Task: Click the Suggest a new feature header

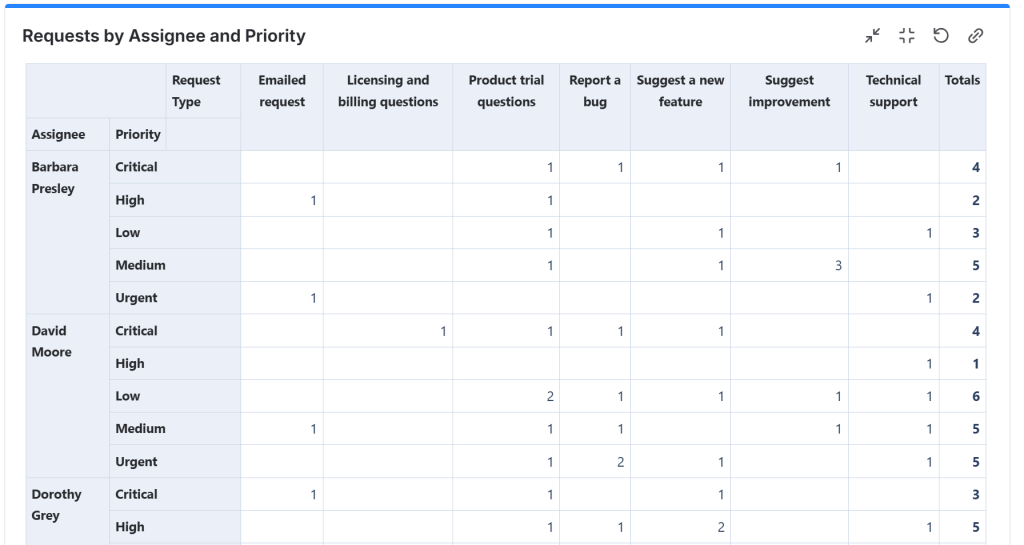Action: tap(680, 91)
